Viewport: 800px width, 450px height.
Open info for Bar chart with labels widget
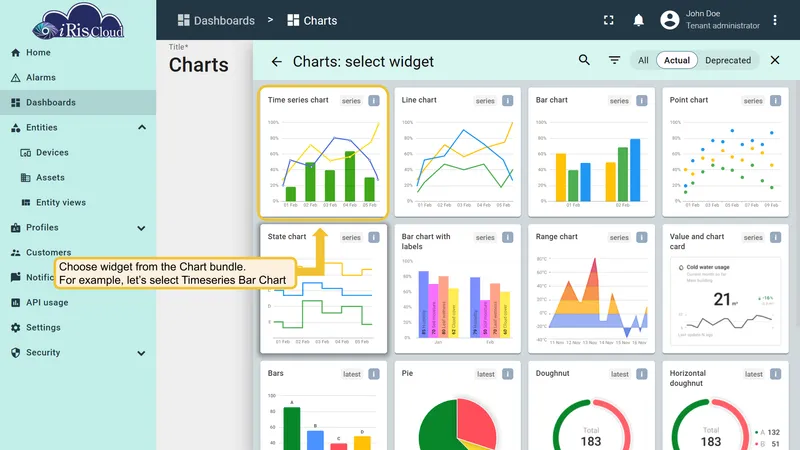pos(508,237)
